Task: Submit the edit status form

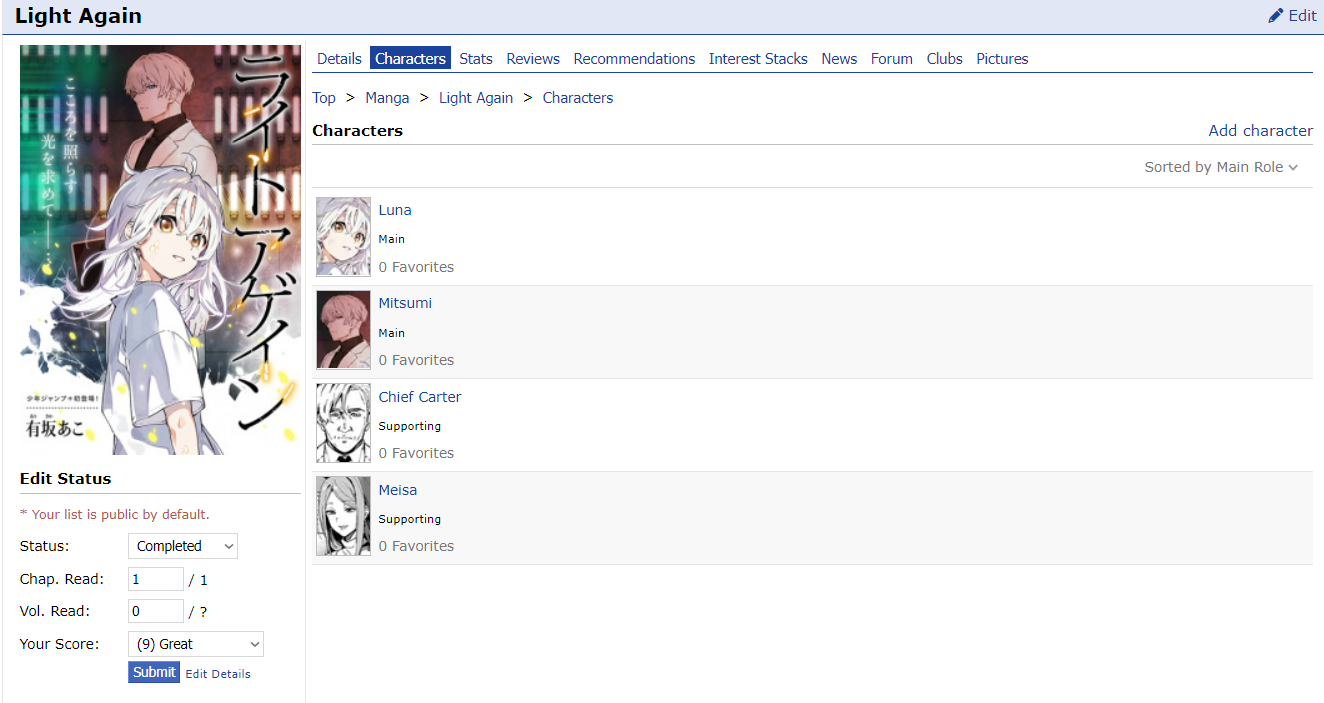Action: [x=154, y=672]
